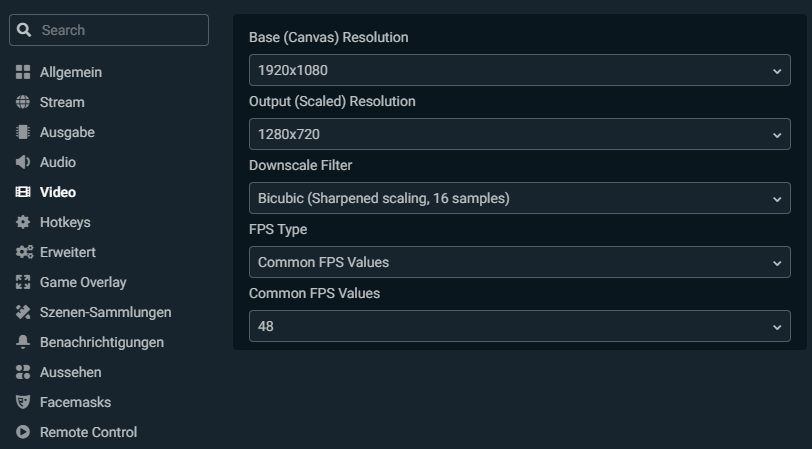This screenshot has width=812, height=449.
Task: Click the expand-frame icon beside Game Overlay
Action: 23,282
